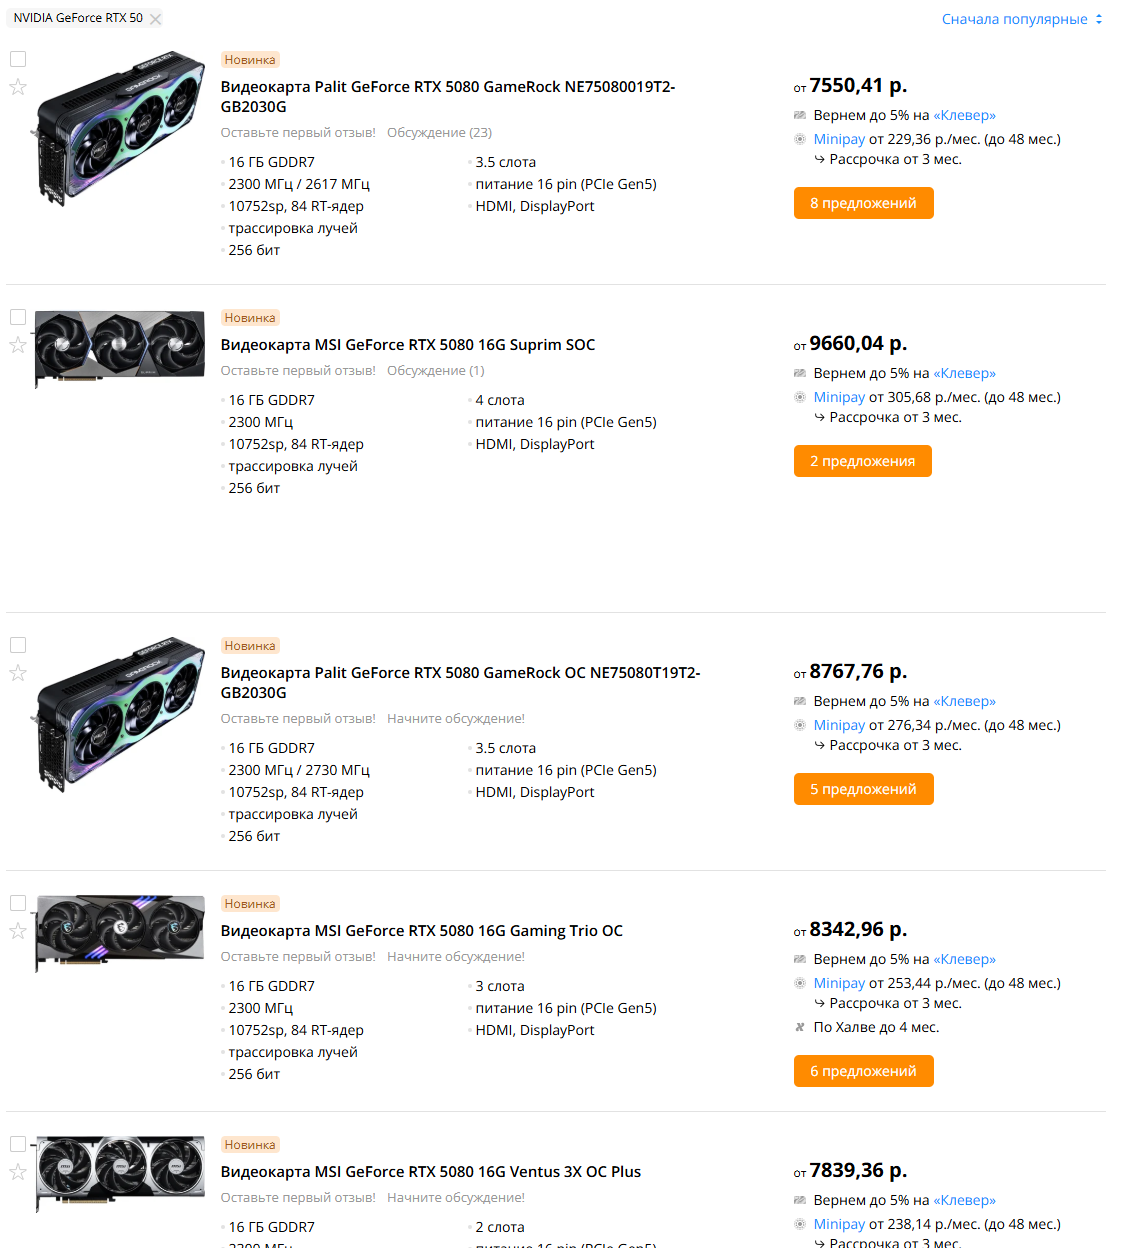The height and width of the screenshot is (1248, 1127).
Task: View the '2 предложения' offers for Suprim SOC
Action: (x=862, y=461)
